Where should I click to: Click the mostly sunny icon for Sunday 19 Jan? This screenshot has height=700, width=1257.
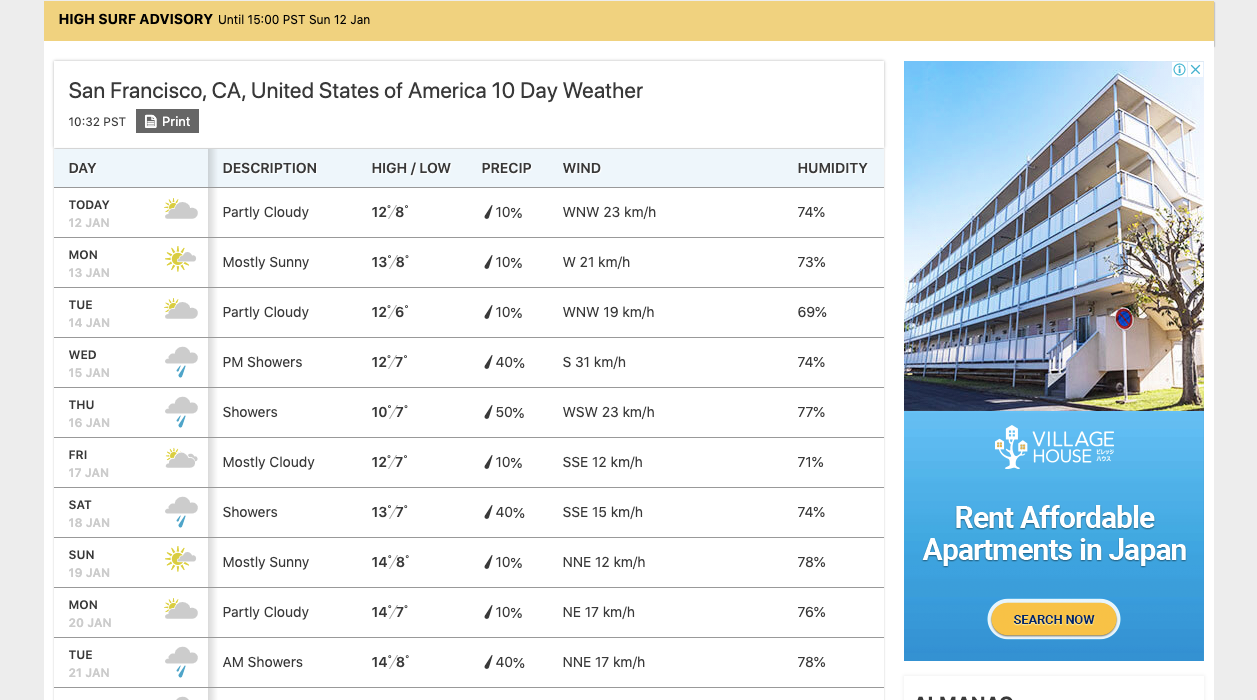181,560
